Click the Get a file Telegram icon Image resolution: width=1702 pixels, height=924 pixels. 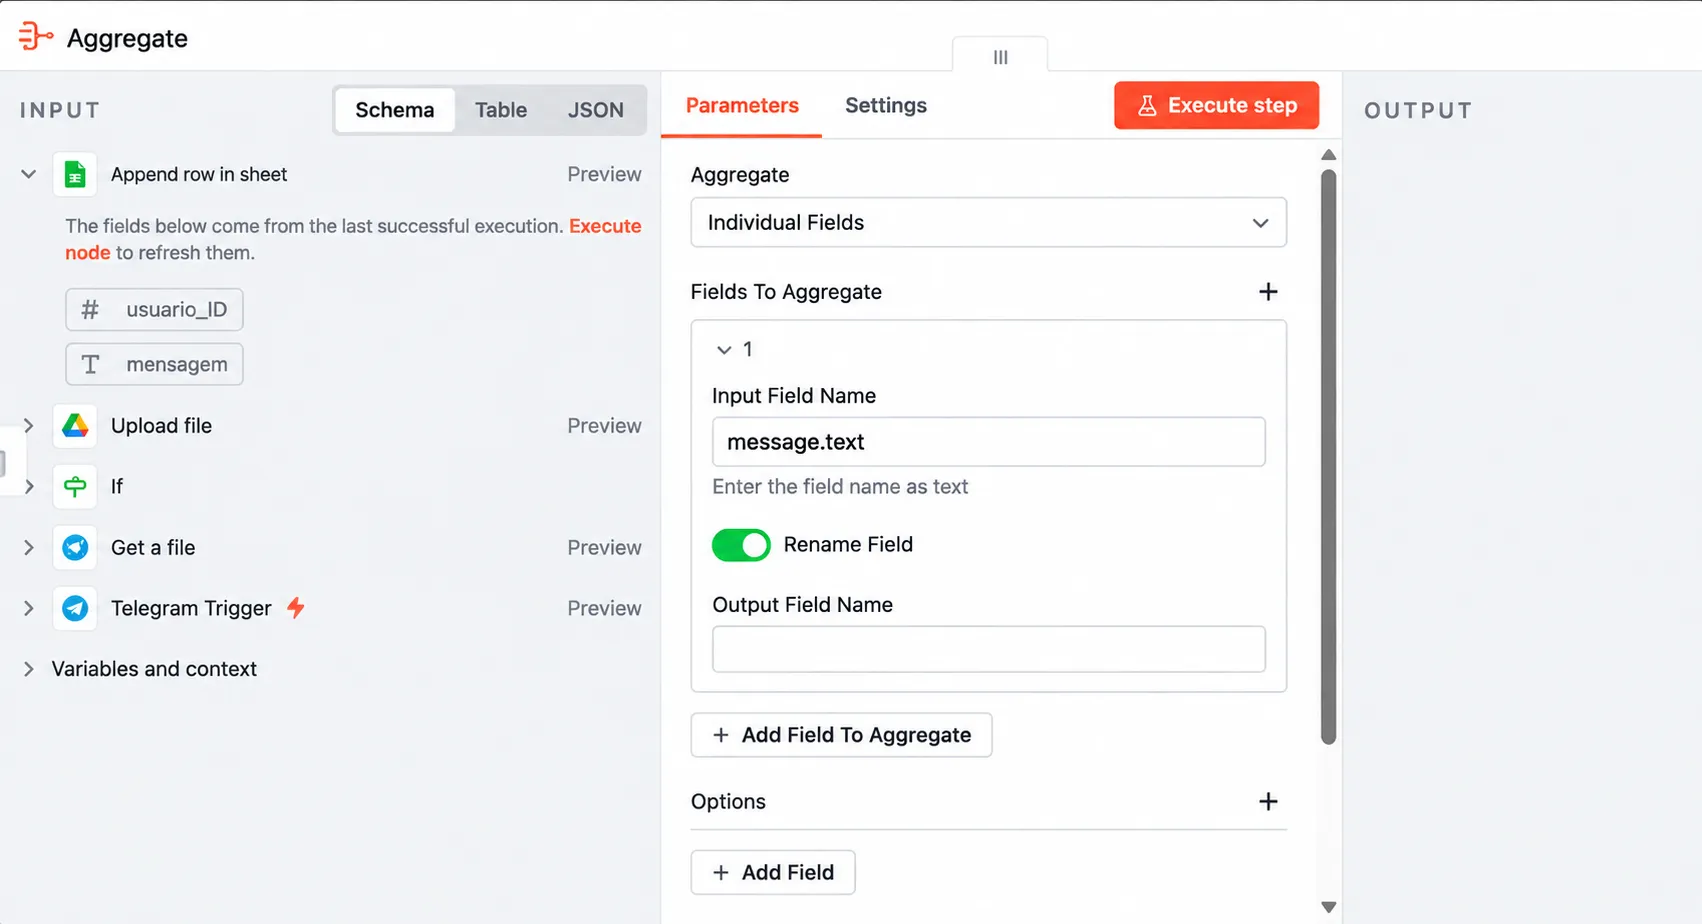click(x=75, y=548)
